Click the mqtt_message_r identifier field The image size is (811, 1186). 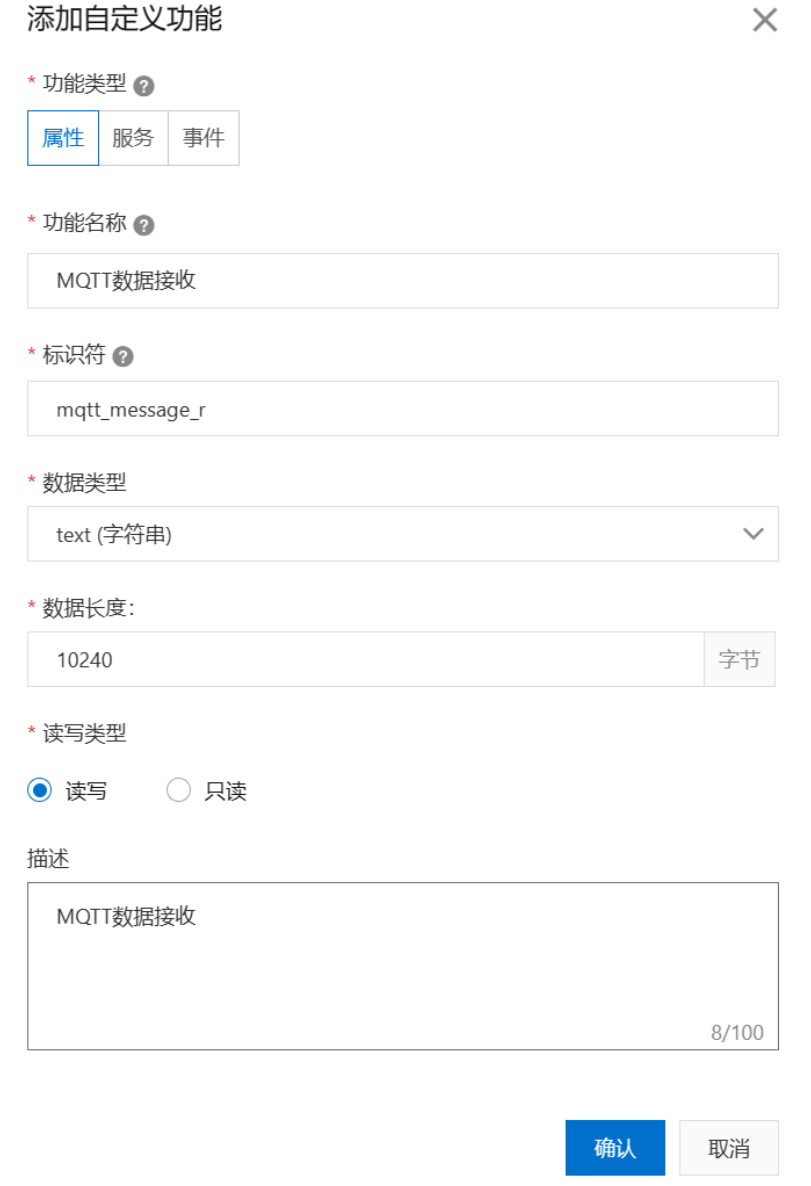point(402,408)
